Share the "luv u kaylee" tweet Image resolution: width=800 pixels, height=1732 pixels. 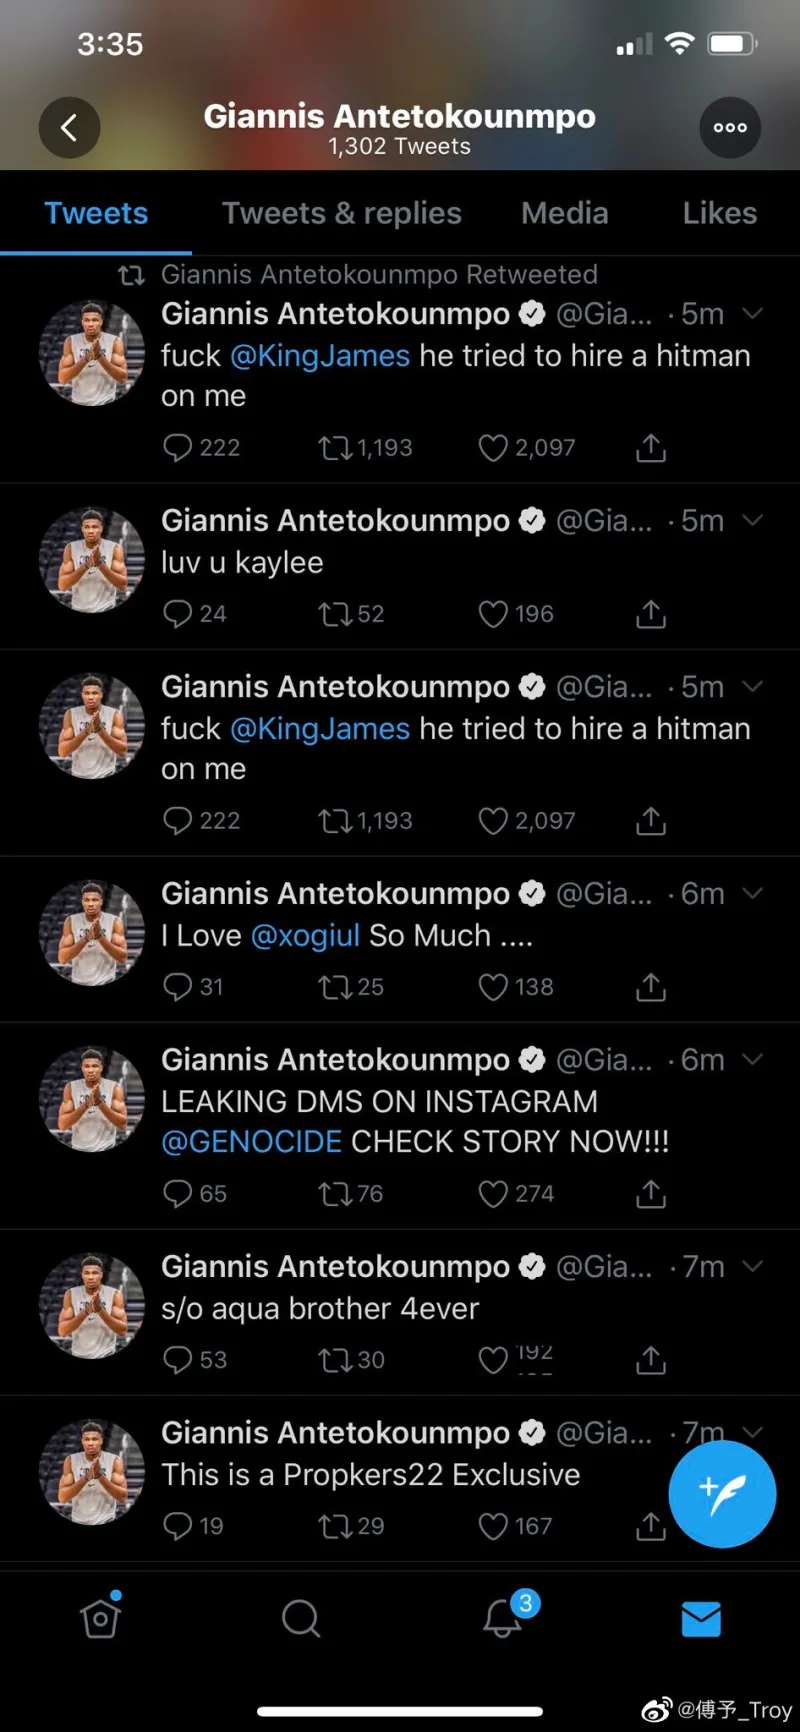pos(651,614)
